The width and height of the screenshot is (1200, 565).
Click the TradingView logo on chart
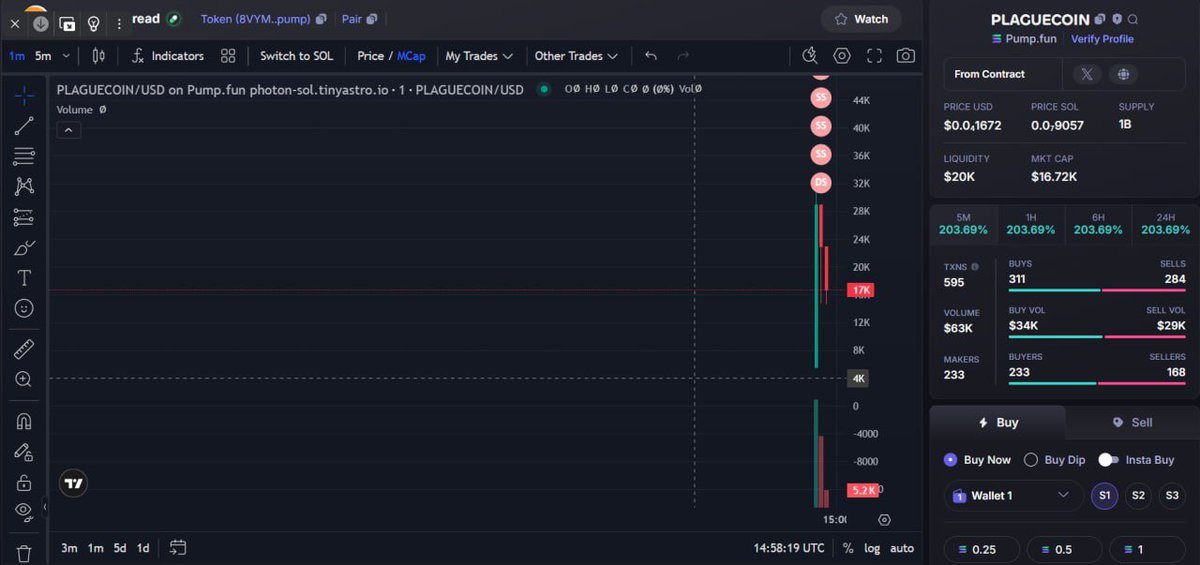pos(73,484)
